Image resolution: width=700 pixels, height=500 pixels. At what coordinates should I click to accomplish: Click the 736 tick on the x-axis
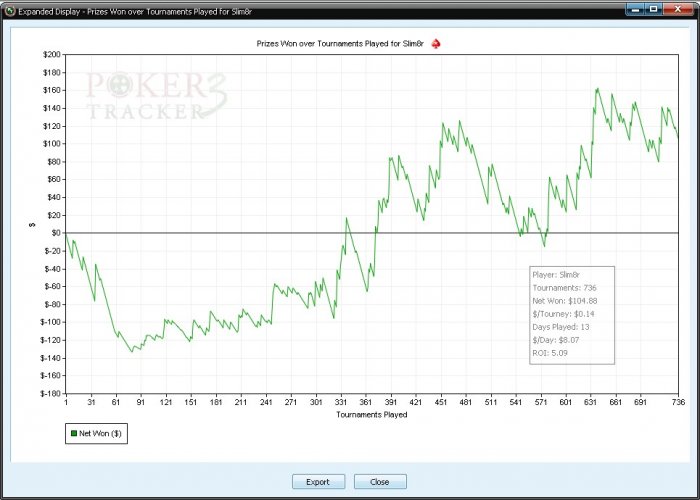pos(677,402)
